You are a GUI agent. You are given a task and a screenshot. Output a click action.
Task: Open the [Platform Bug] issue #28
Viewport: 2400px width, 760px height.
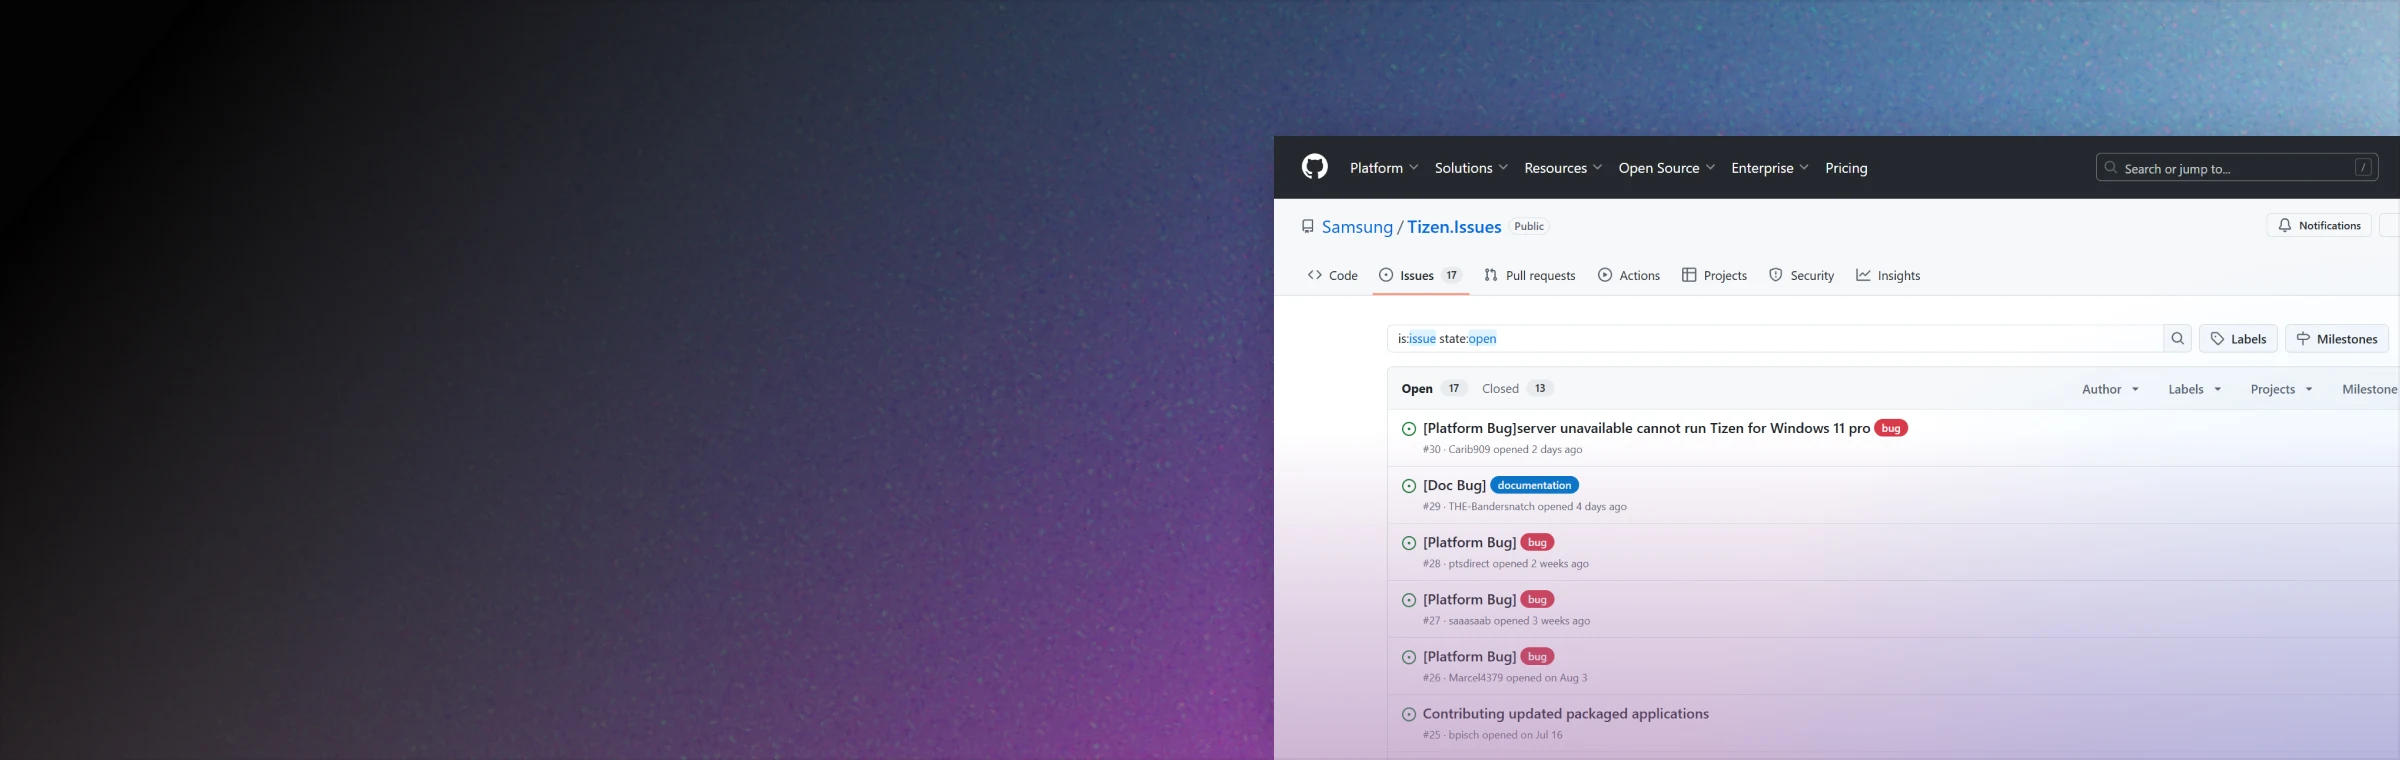pos(1469,542)
